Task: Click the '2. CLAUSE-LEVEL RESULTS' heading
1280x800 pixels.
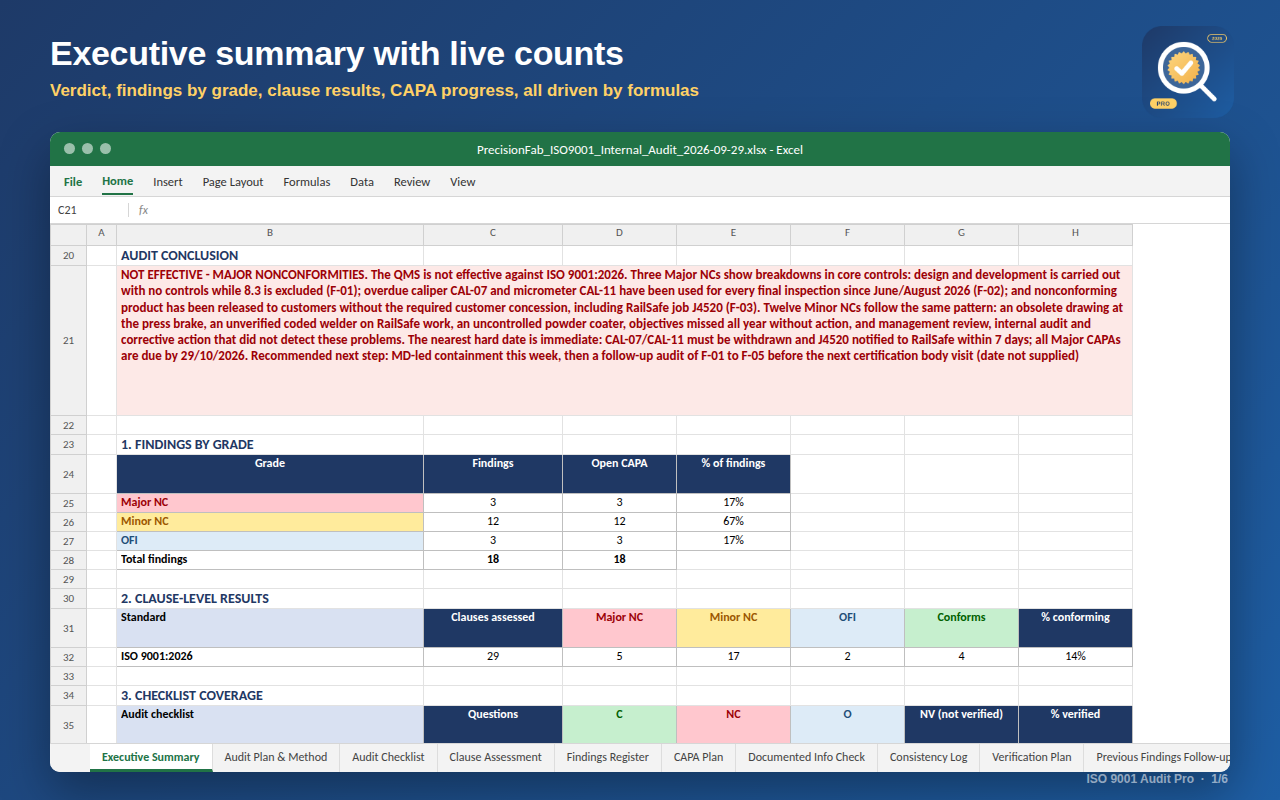Action: click(270, 599)
